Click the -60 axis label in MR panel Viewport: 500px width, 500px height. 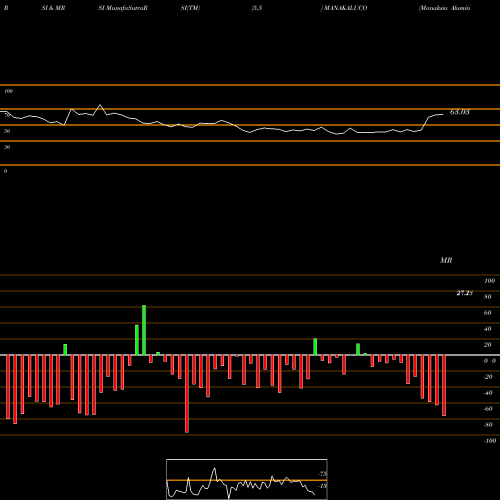[x=488, y=409]
